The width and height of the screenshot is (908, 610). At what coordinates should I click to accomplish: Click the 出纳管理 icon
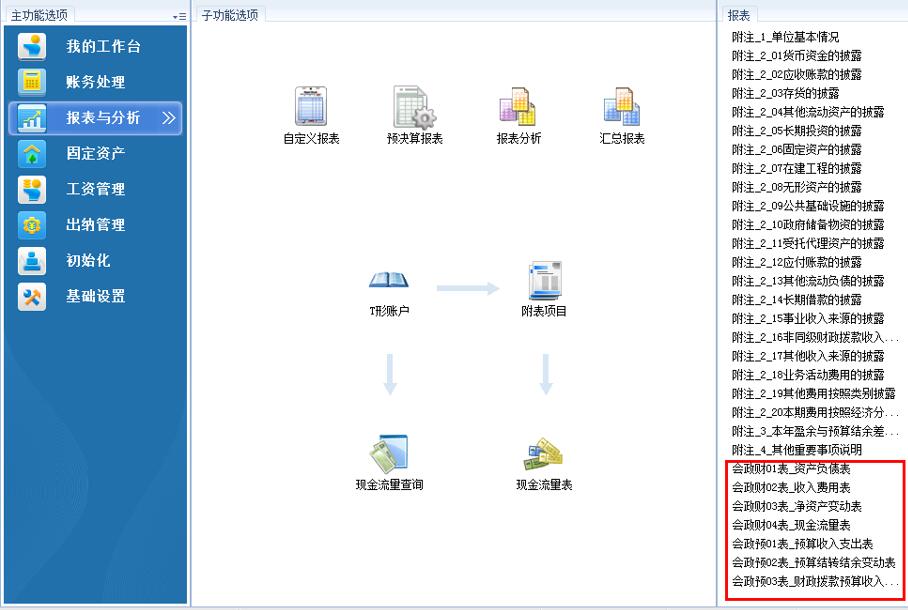(32, 225)
